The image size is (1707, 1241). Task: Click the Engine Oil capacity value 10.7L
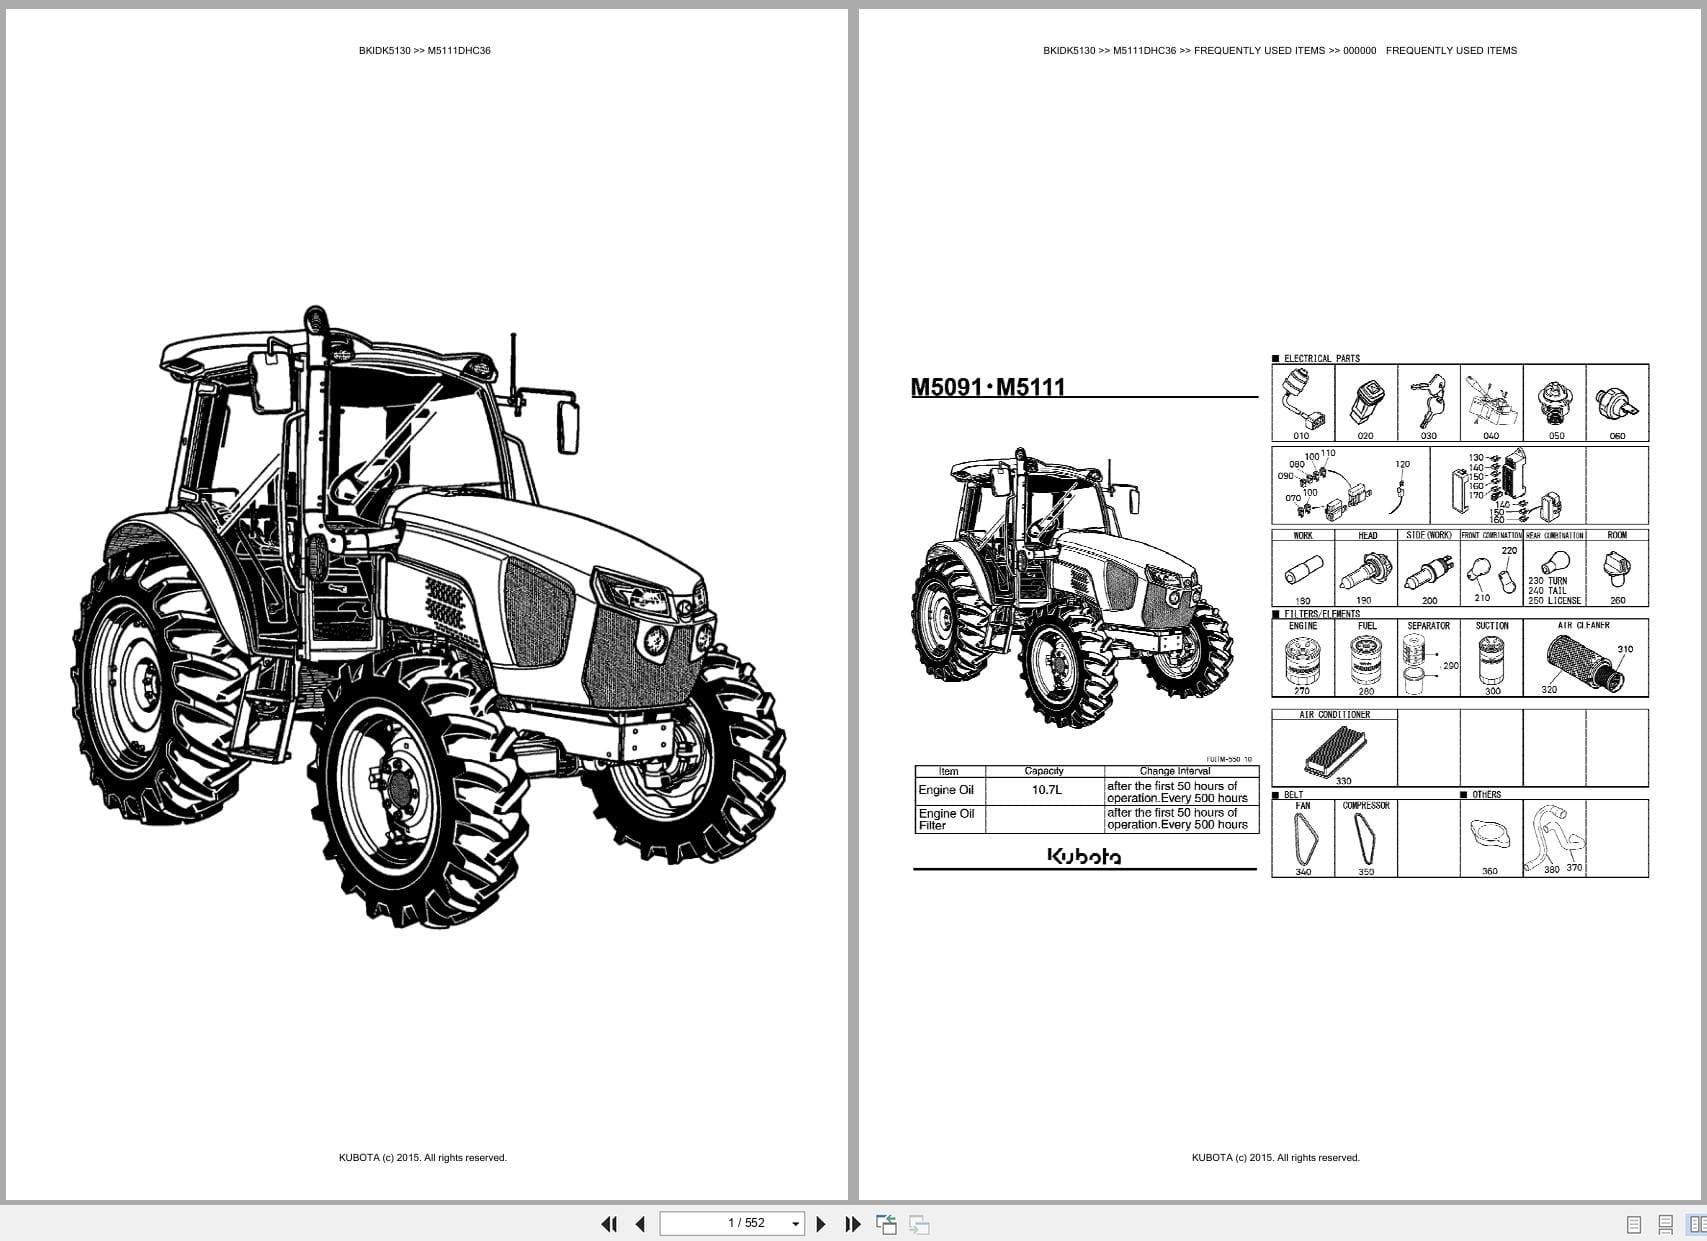pyautogui.click(x=1046, y=790)
